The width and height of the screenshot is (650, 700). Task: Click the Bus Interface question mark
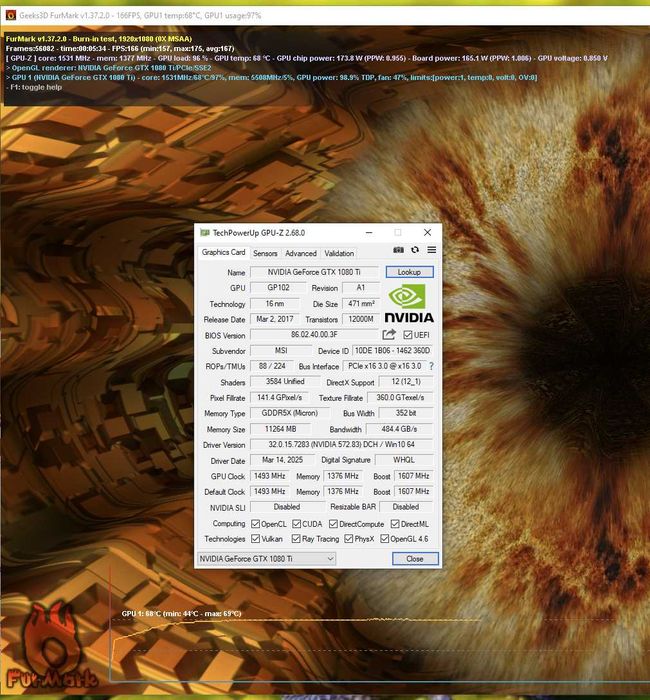coord(431,366)
